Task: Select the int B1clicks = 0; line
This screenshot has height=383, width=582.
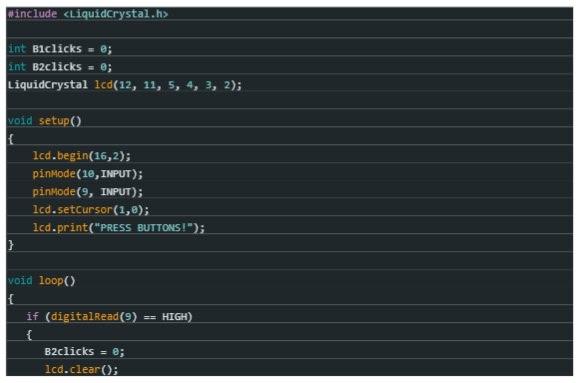Action: (x=60, y=49)
